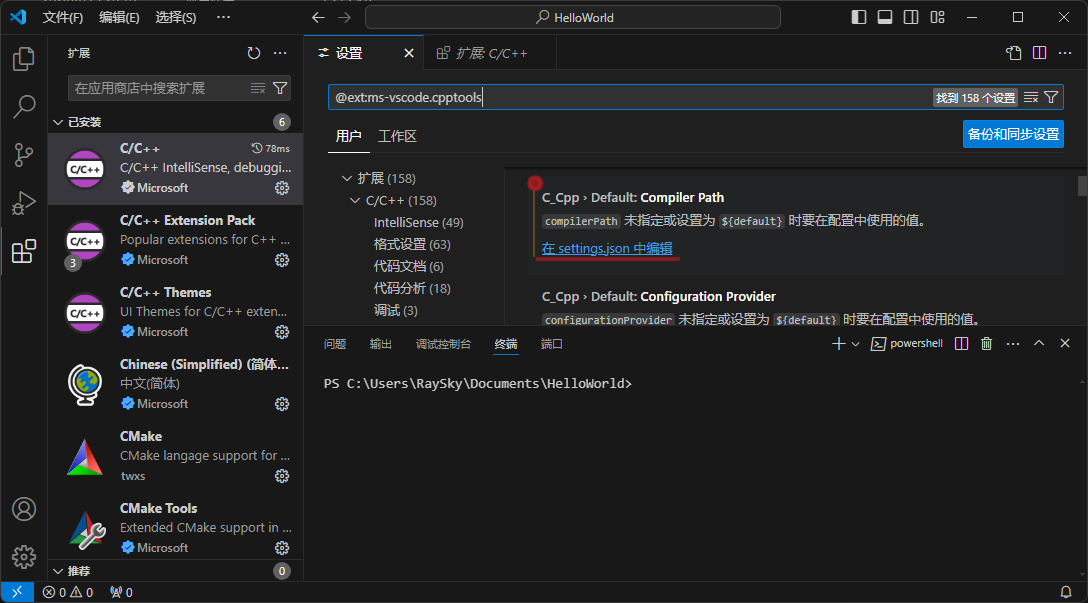Create a new terminal with plus
The image size is (1088, 603).
(x=839, y=343)
